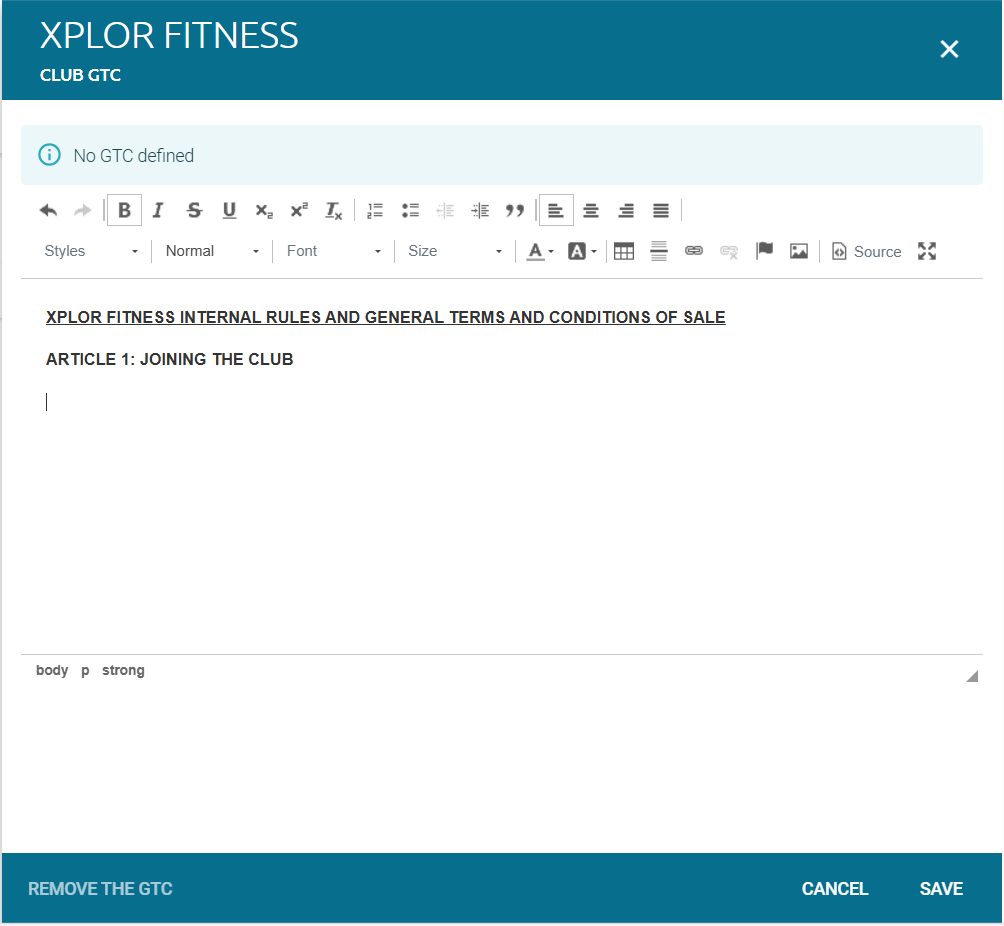The height and width of the screenshot is (926, 1004).
Task: Insert a bulleted list
Action: pyautogui.click(x=410, y=210)
